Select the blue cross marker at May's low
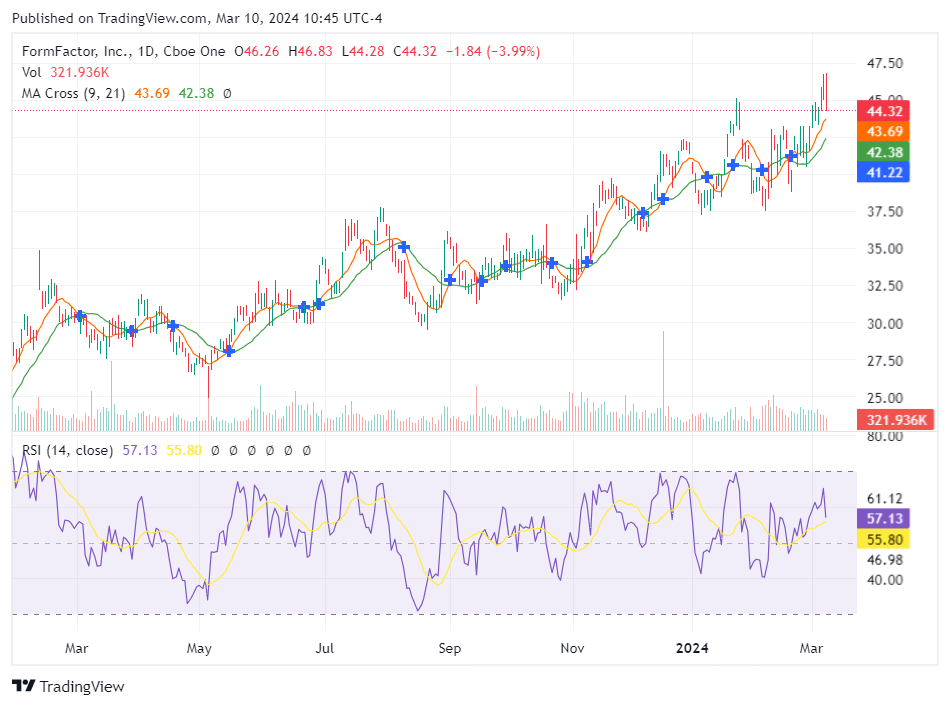 coord(229,351)
